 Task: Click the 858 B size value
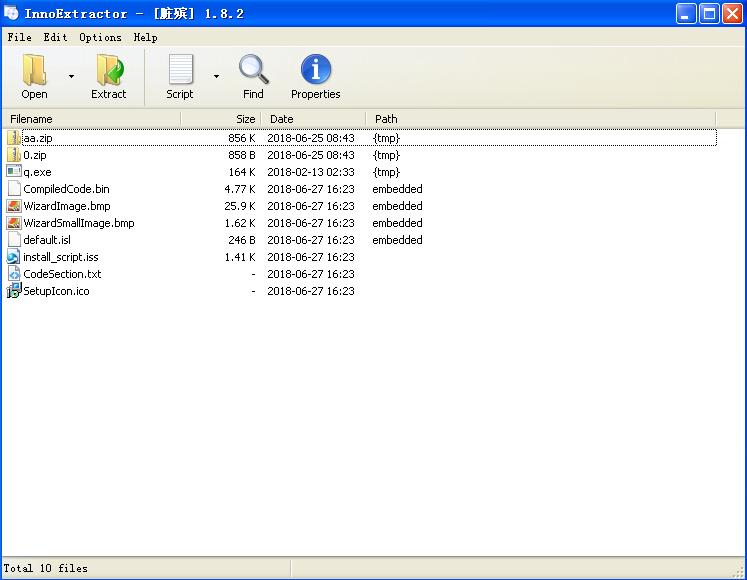[242, 155]
